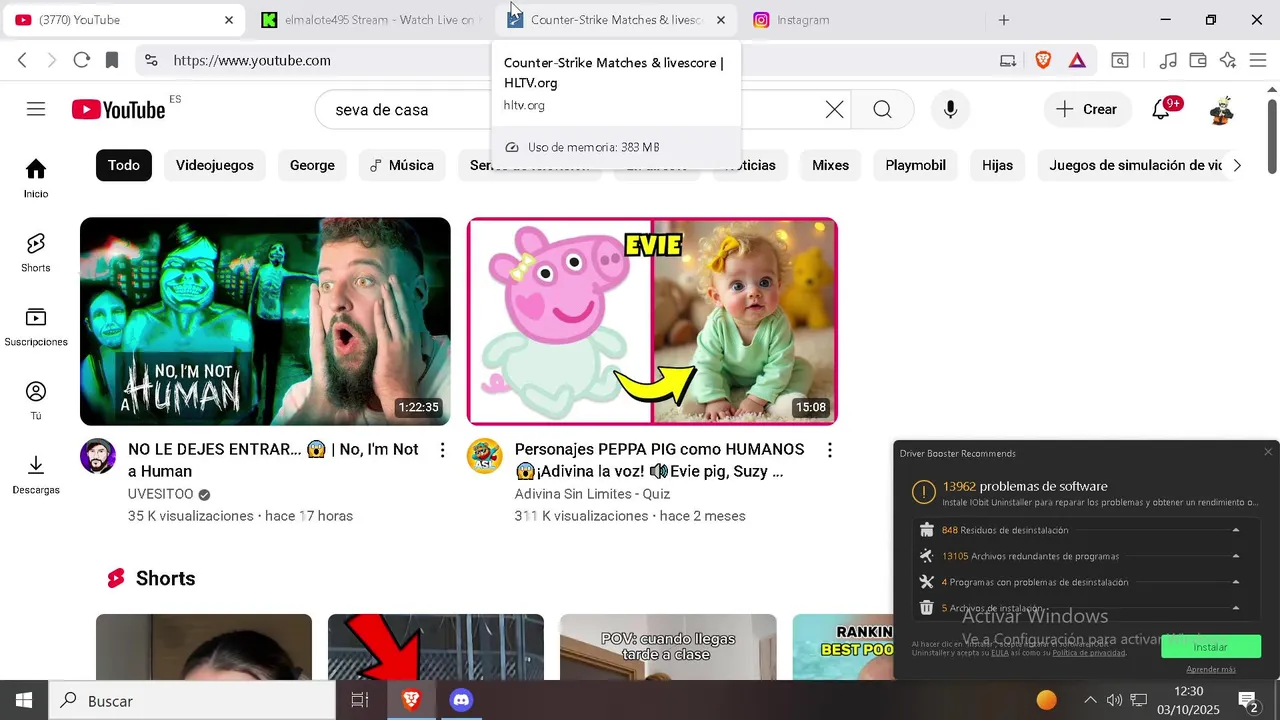Clear the search text with X
Viewport: 1280px width, 720px height.
click(834, 110)
